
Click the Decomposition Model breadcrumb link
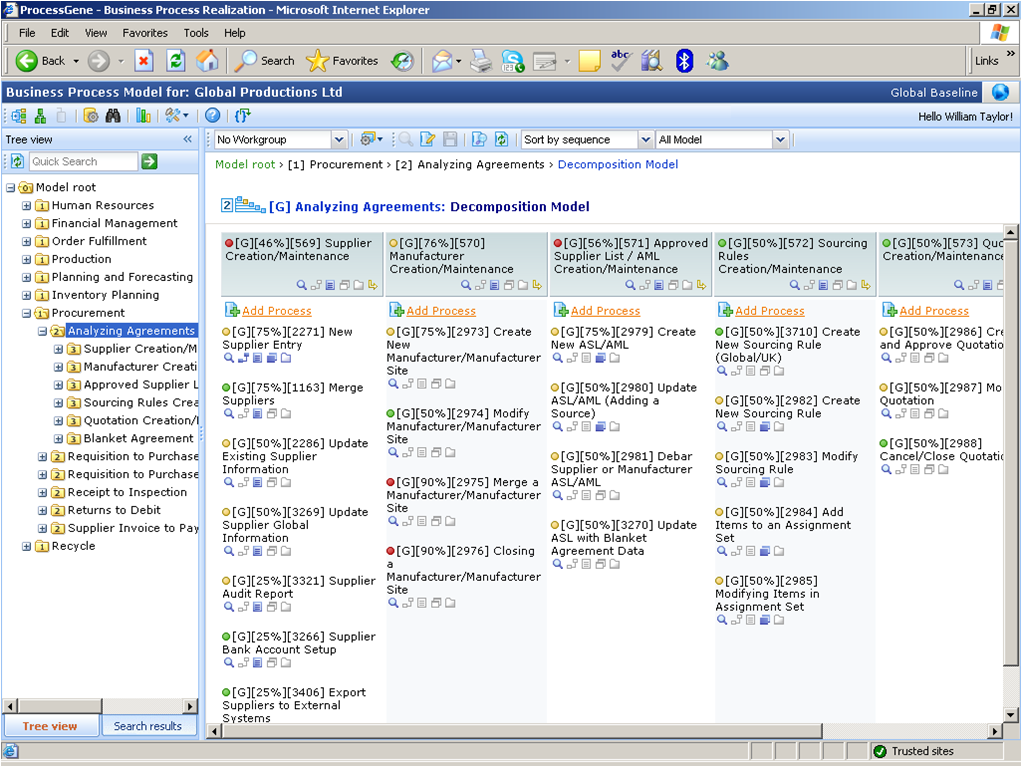[x=617, y=164]
